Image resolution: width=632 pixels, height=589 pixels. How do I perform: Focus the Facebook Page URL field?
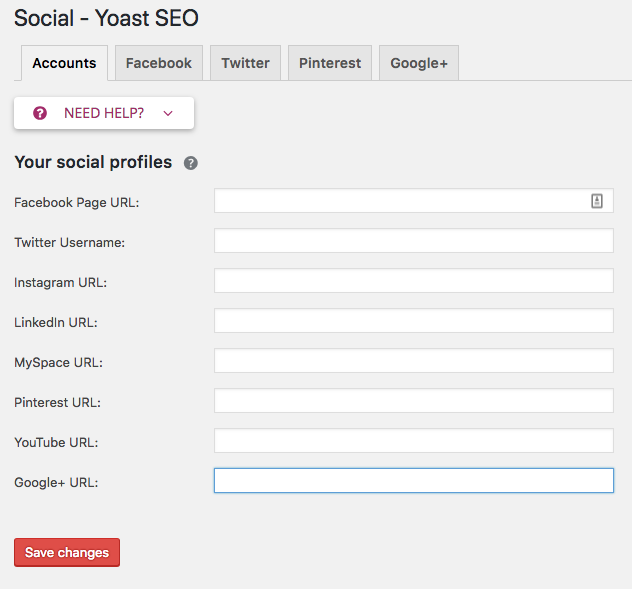pos(414,201)
